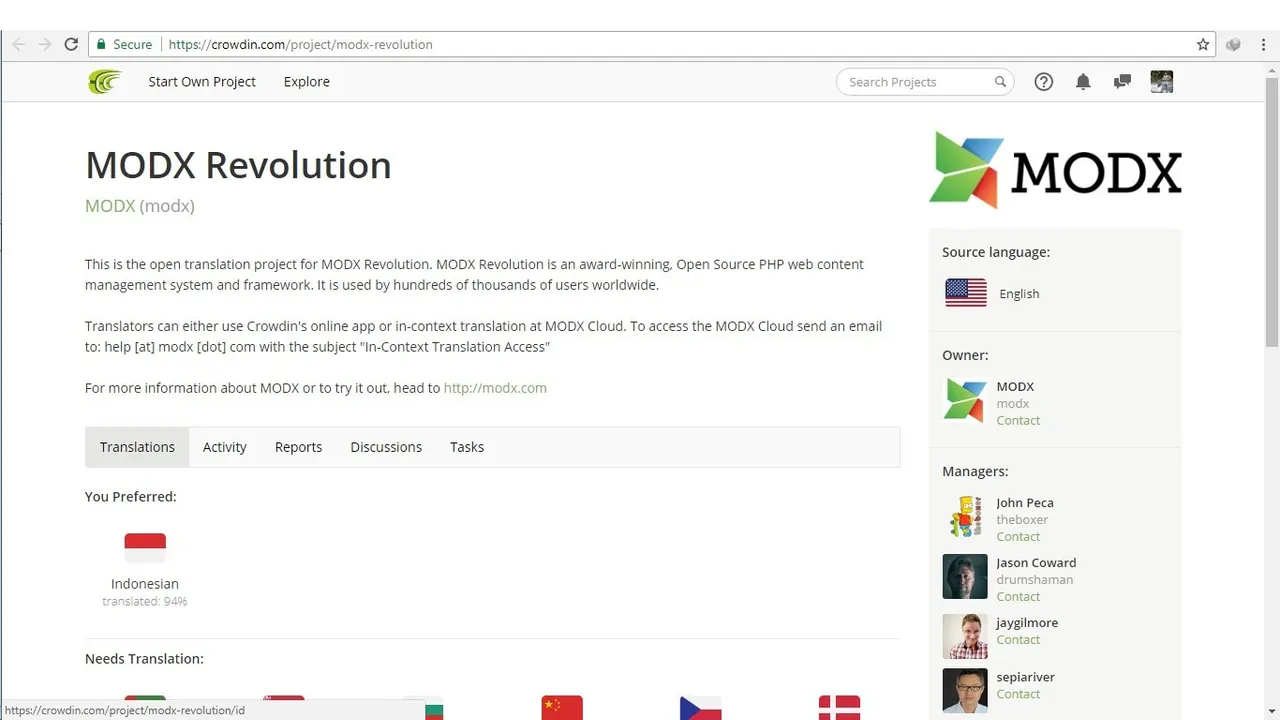Click the Jason Coward manager name
1280x720 pixels.
(x=1036, y=563)
